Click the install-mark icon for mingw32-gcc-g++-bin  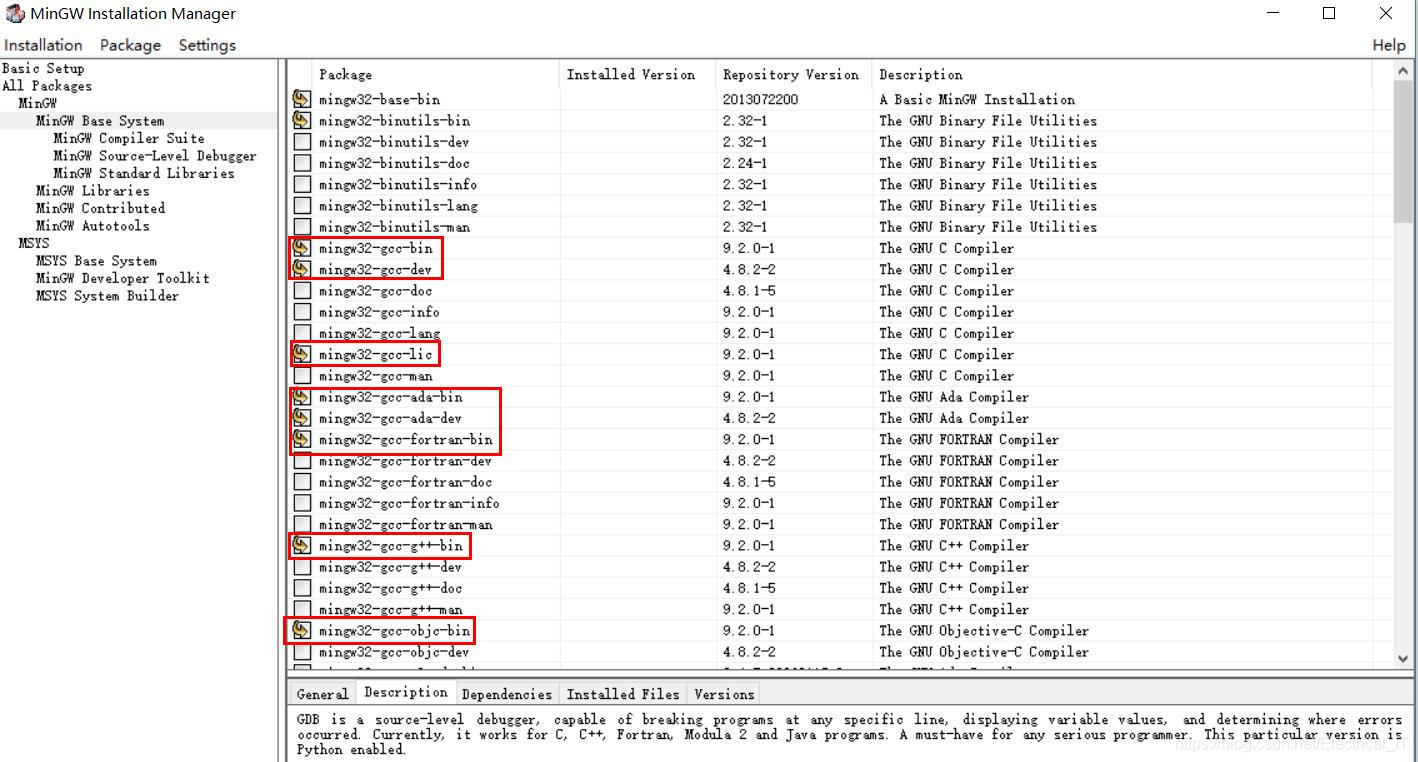click(302, 545)
